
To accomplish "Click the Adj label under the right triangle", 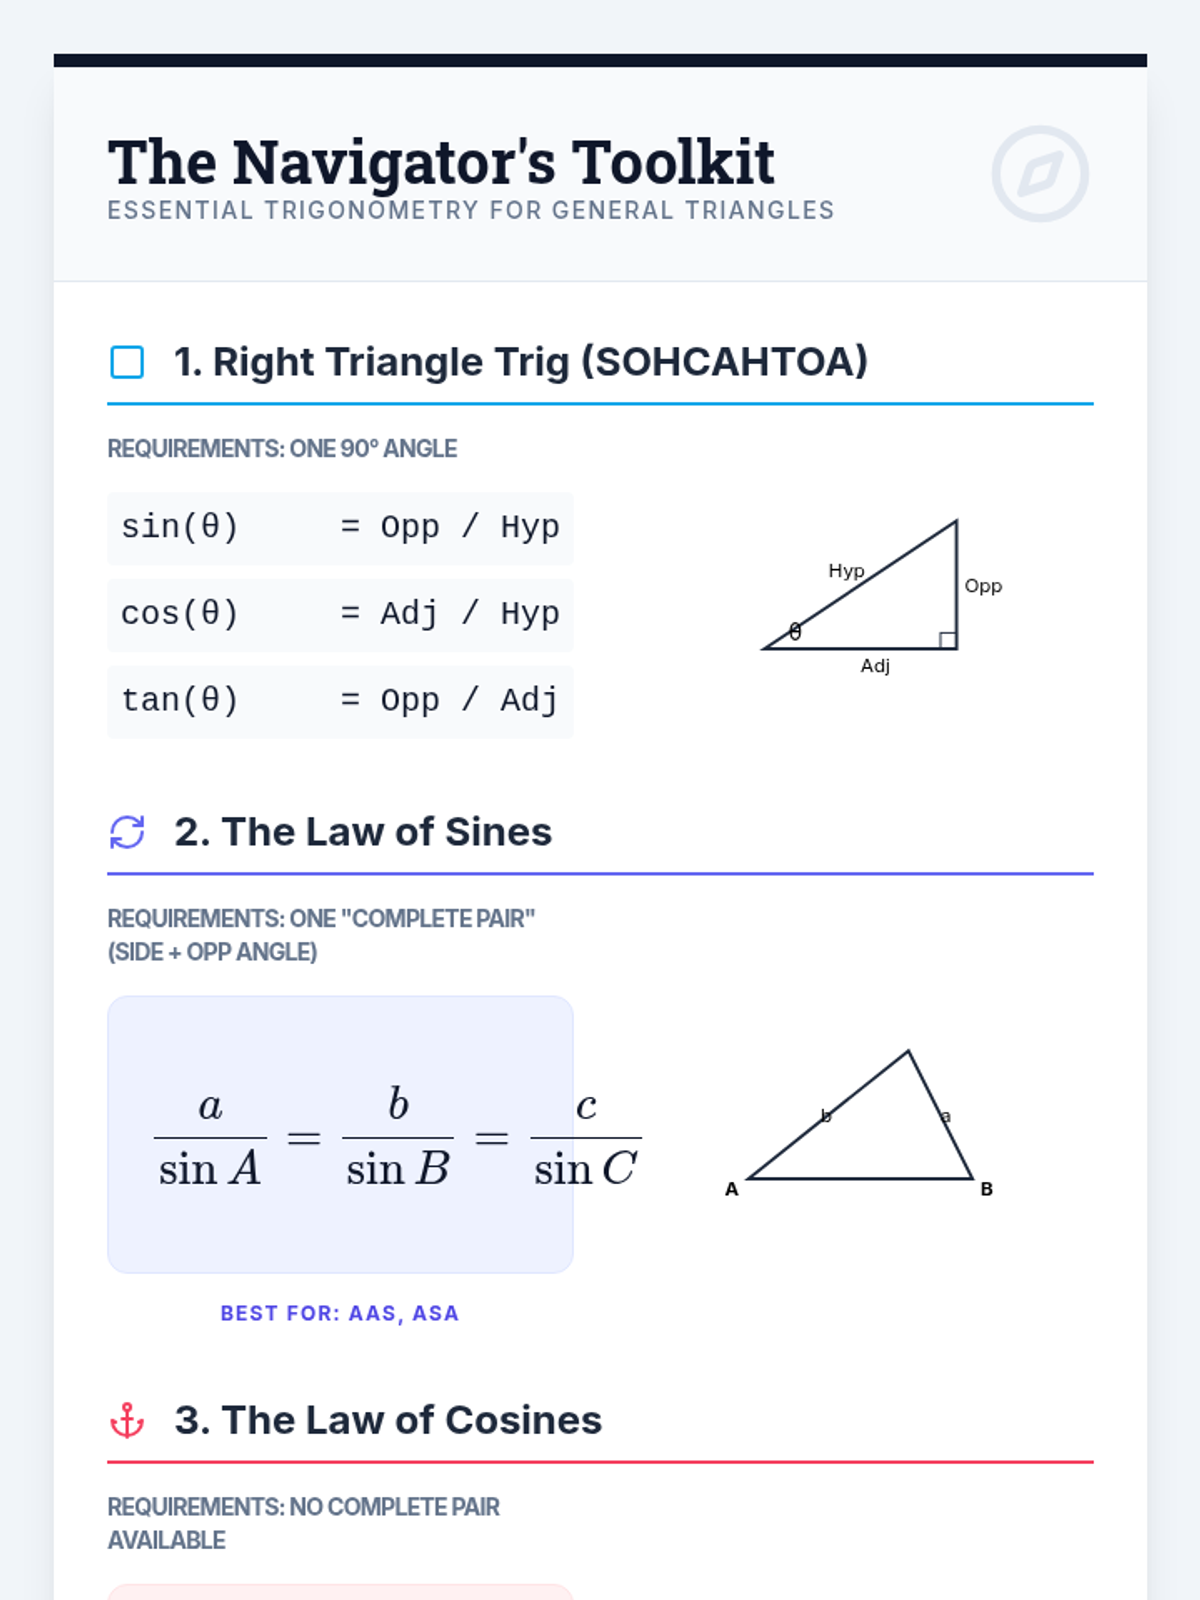I will tap(875, 666).
